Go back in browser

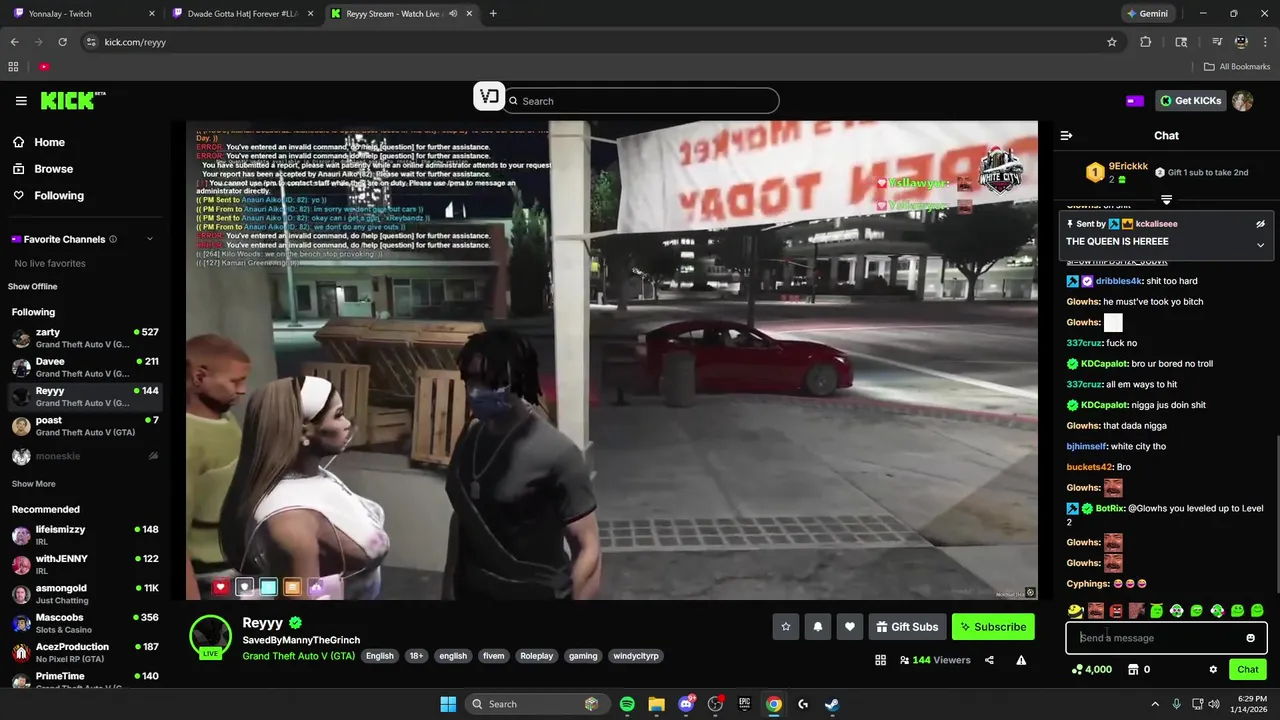click(15, 42)
